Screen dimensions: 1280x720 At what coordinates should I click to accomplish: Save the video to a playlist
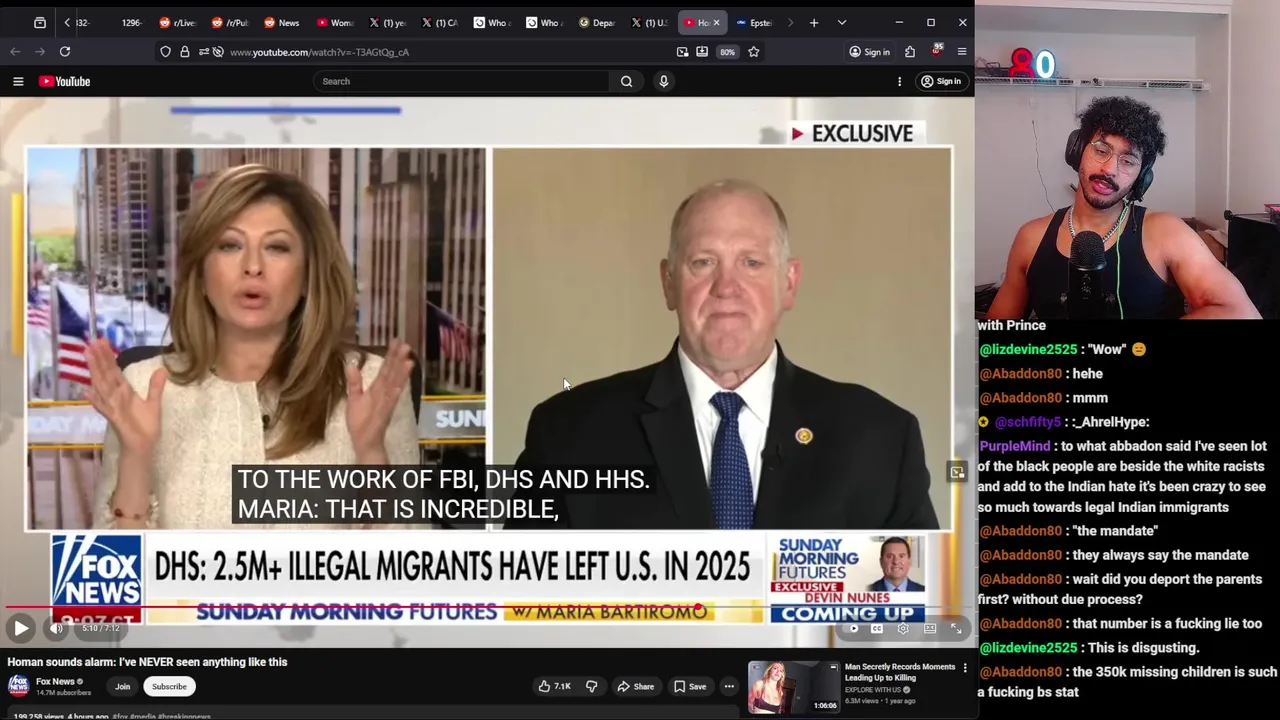pos(690,686)
